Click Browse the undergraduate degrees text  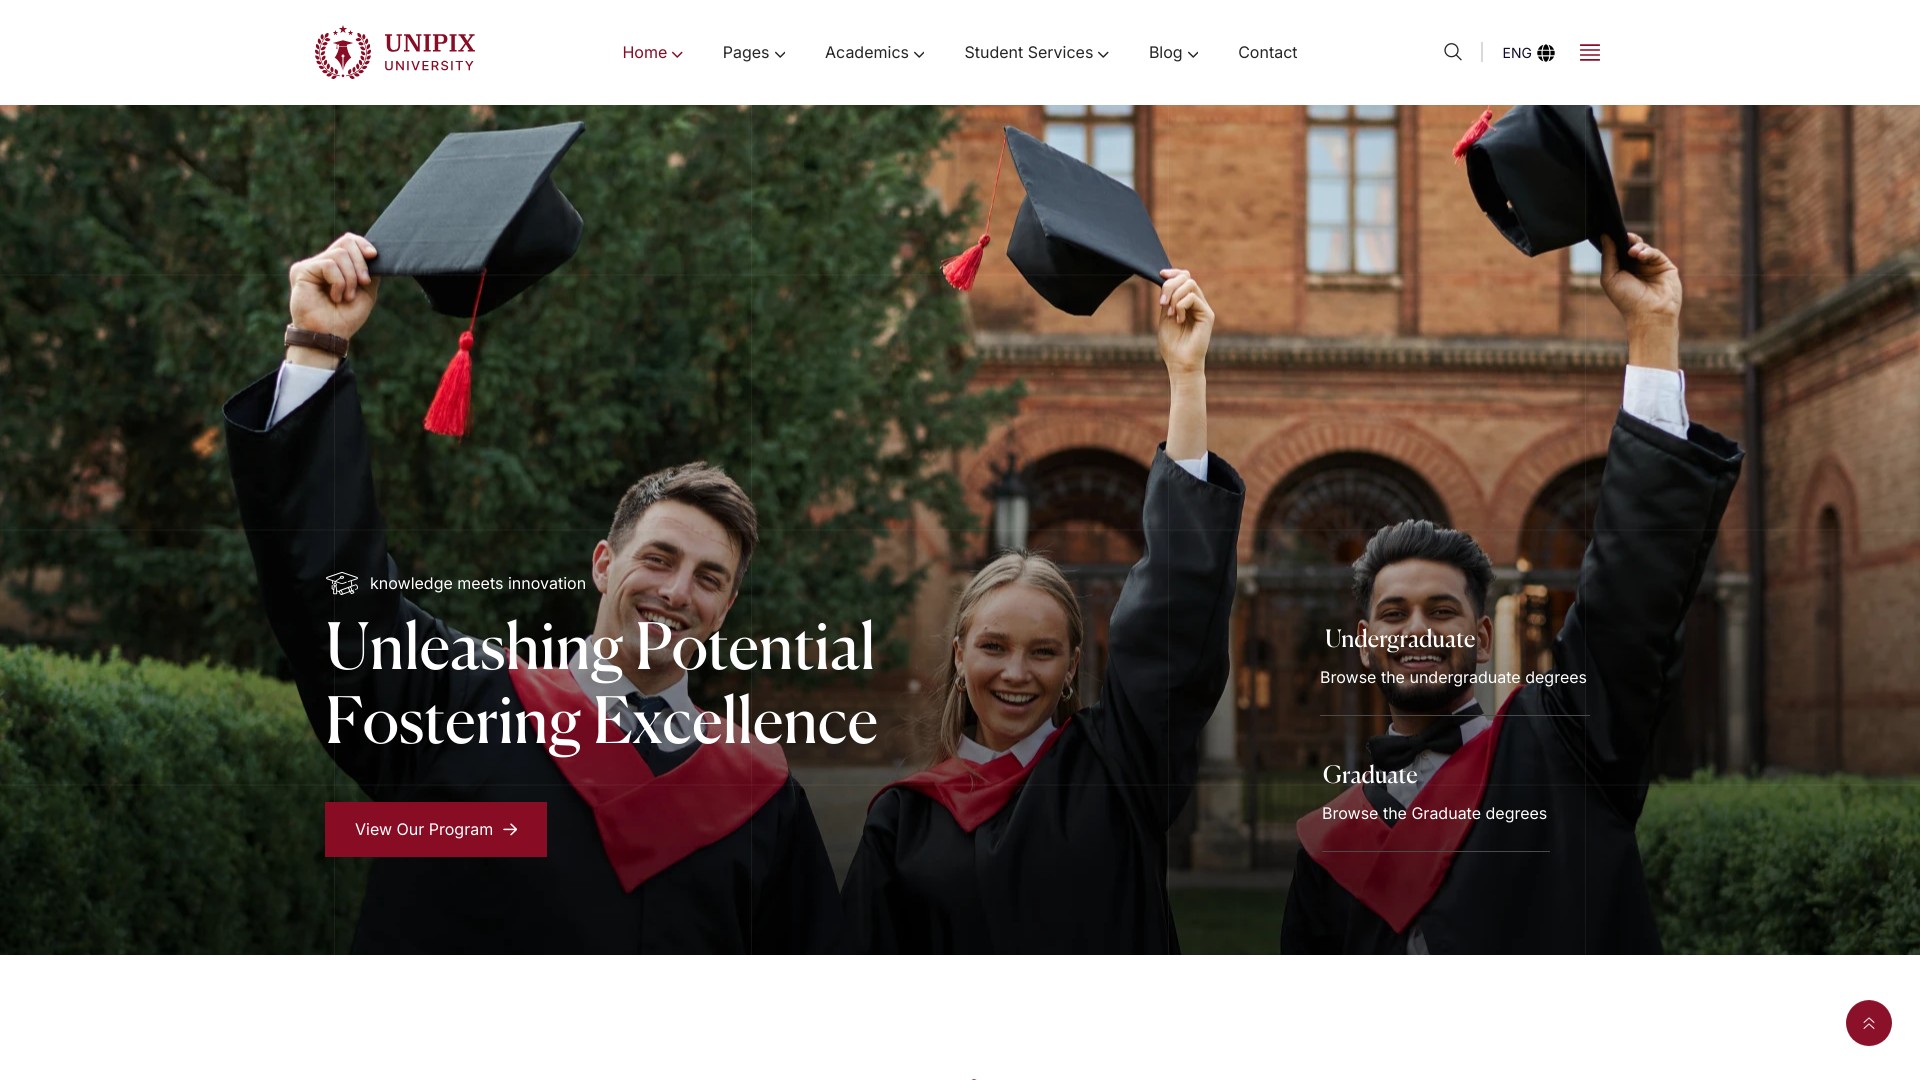click(1453, 678)
